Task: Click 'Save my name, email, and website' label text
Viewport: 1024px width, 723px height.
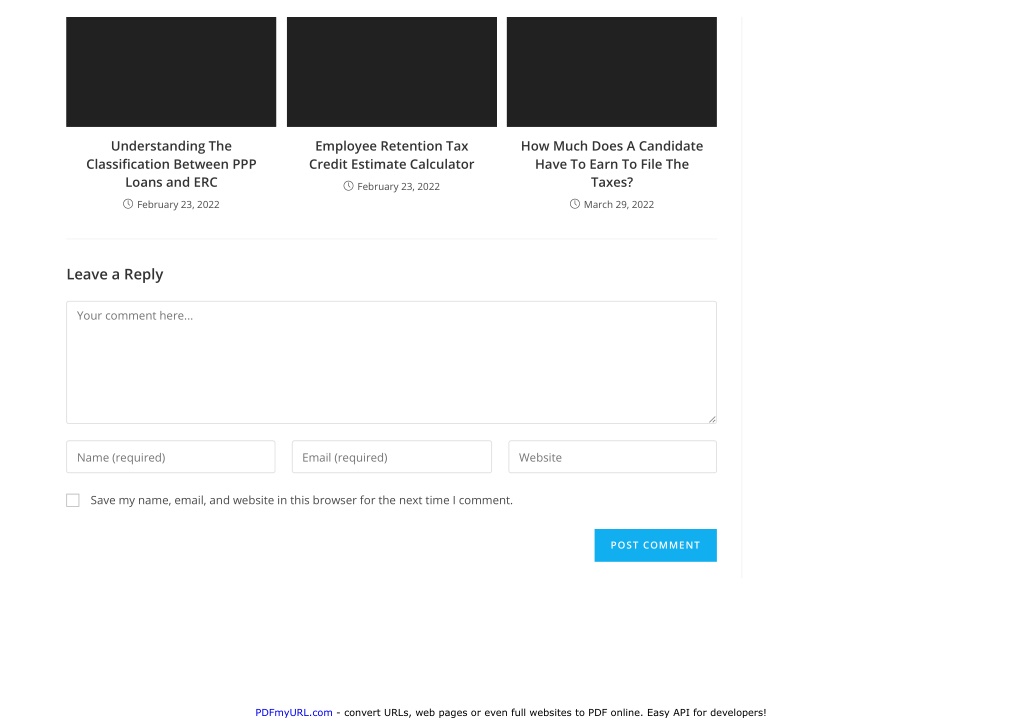Action: click(x=302, y=500)
